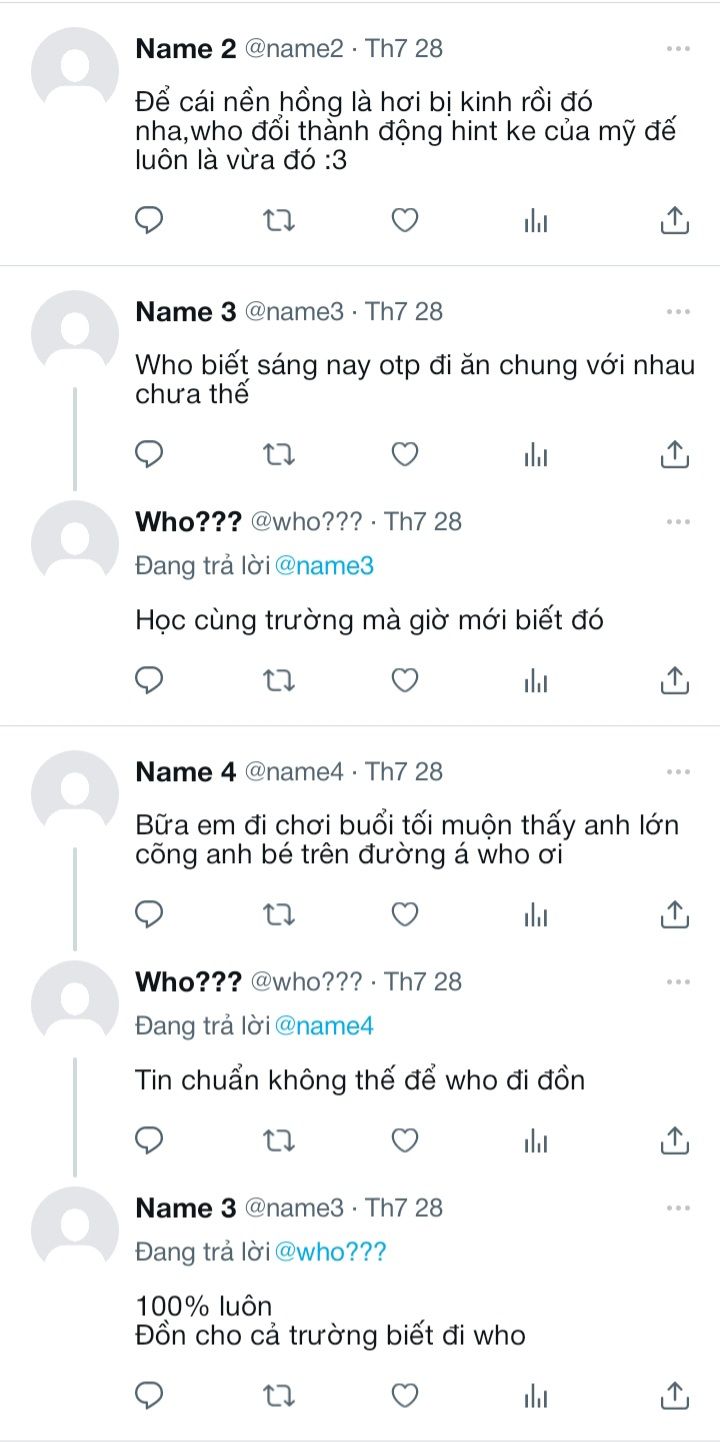
Task: Open more options on Name 4's tweet
Action: click(678, 772)
